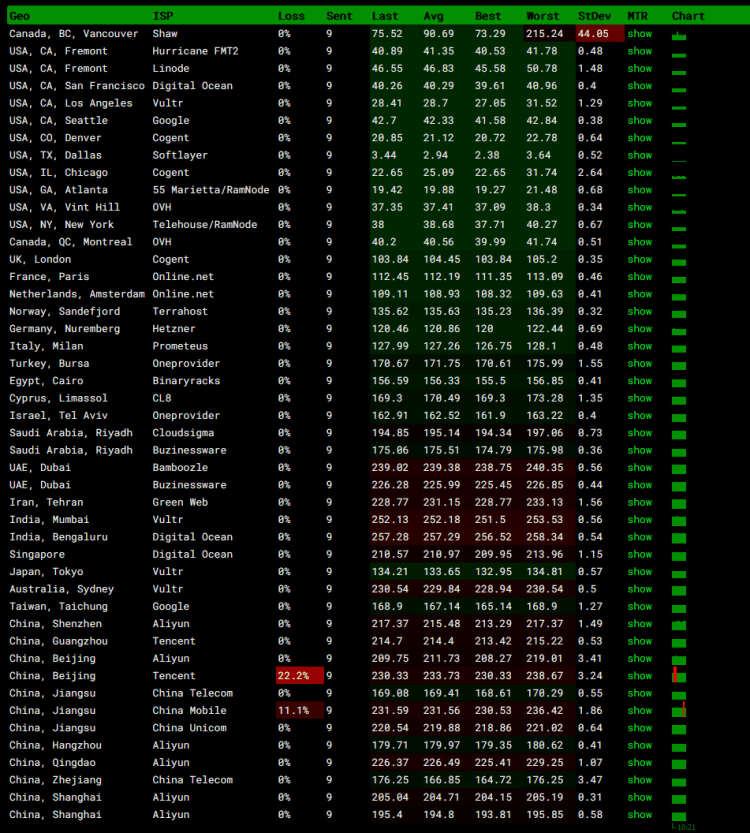Click 'Taiwan, Taichung' geo cell
The width and height of the screenshot is (750, 833).
[x=58, y=607]
